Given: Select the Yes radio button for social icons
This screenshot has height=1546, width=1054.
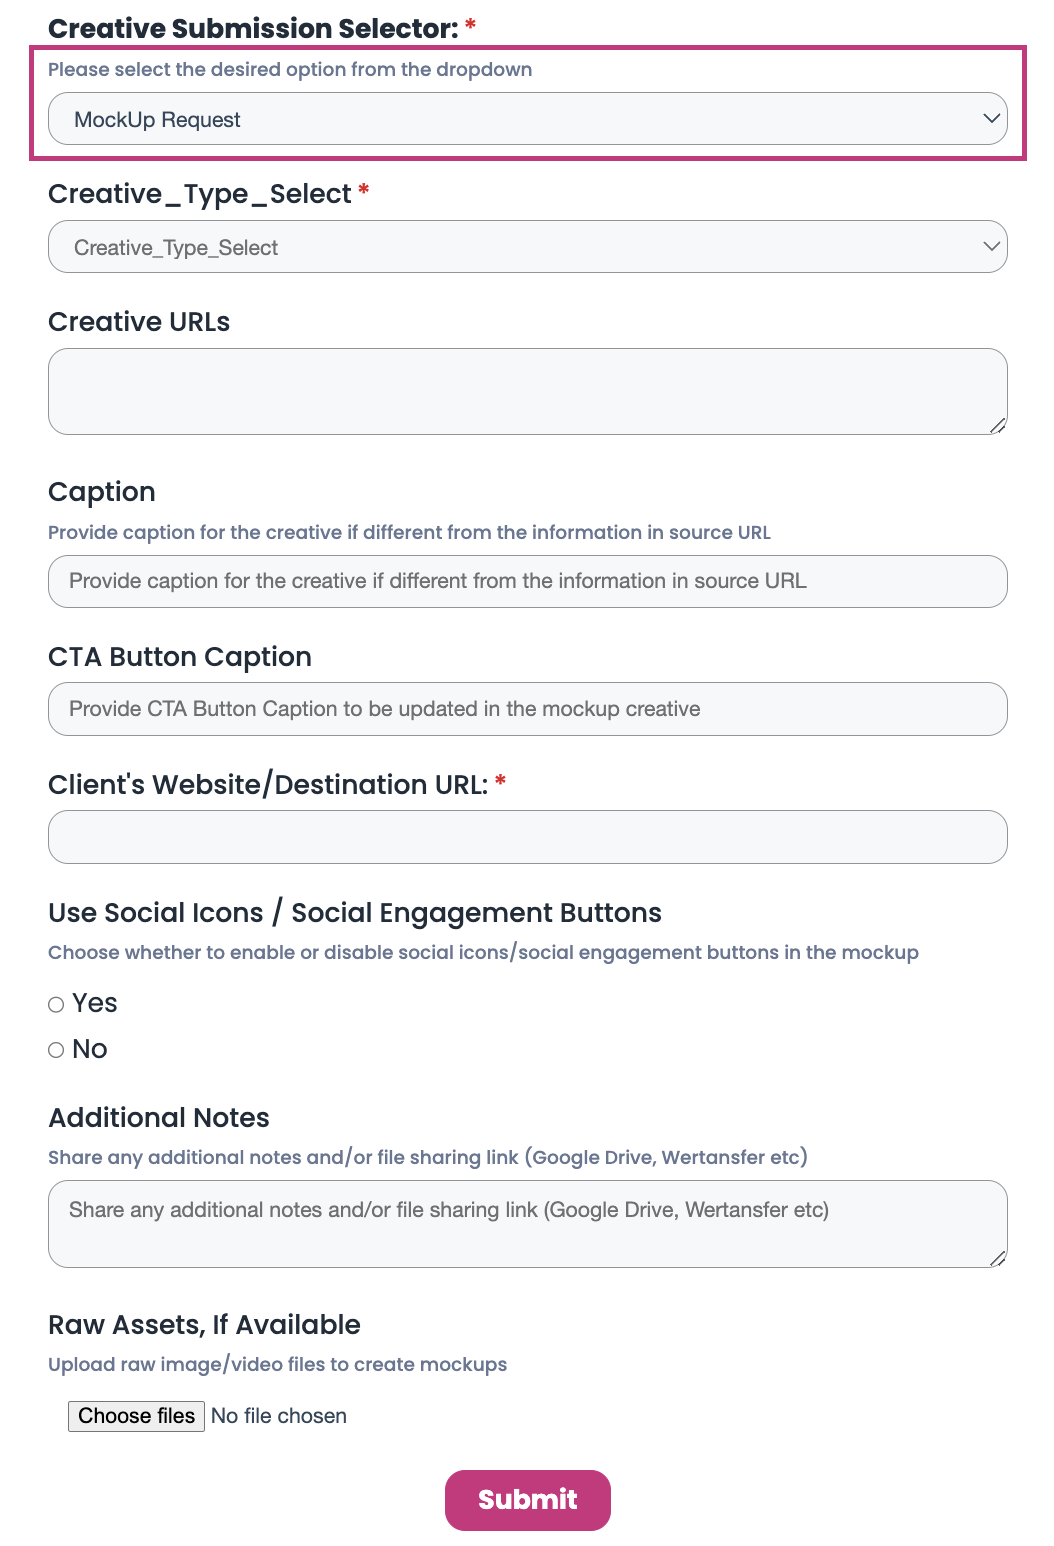Looking at the screenshot, I should tap(57, 1005).
